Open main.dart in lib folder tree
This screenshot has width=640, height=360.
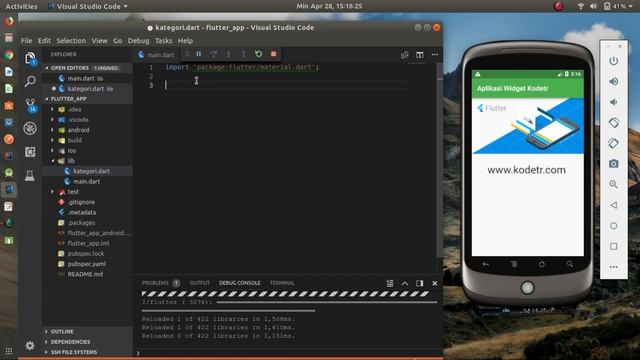coord(88,181)
